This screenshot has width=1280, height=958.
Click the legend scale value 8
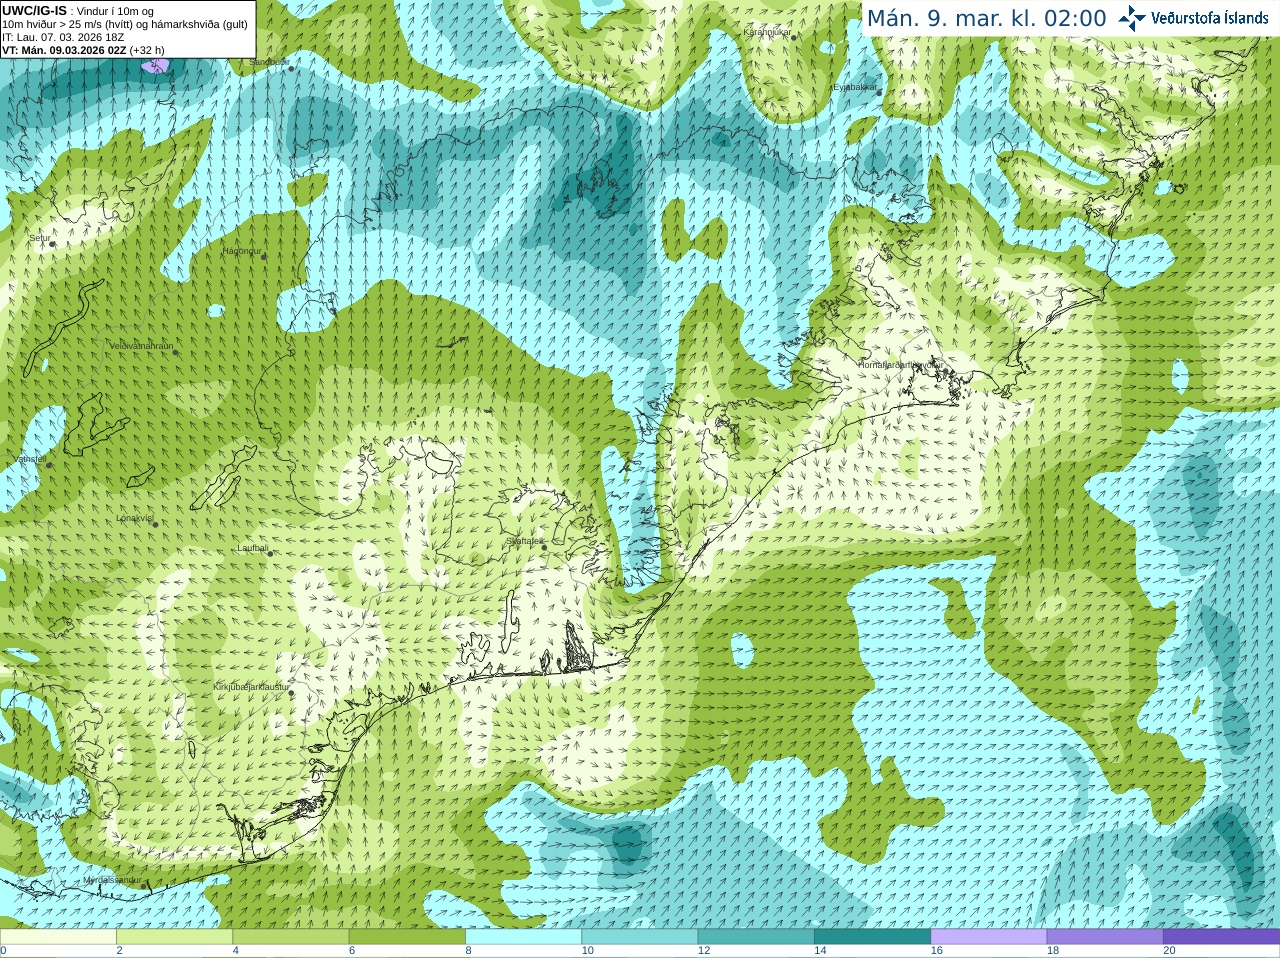[468, 950]
